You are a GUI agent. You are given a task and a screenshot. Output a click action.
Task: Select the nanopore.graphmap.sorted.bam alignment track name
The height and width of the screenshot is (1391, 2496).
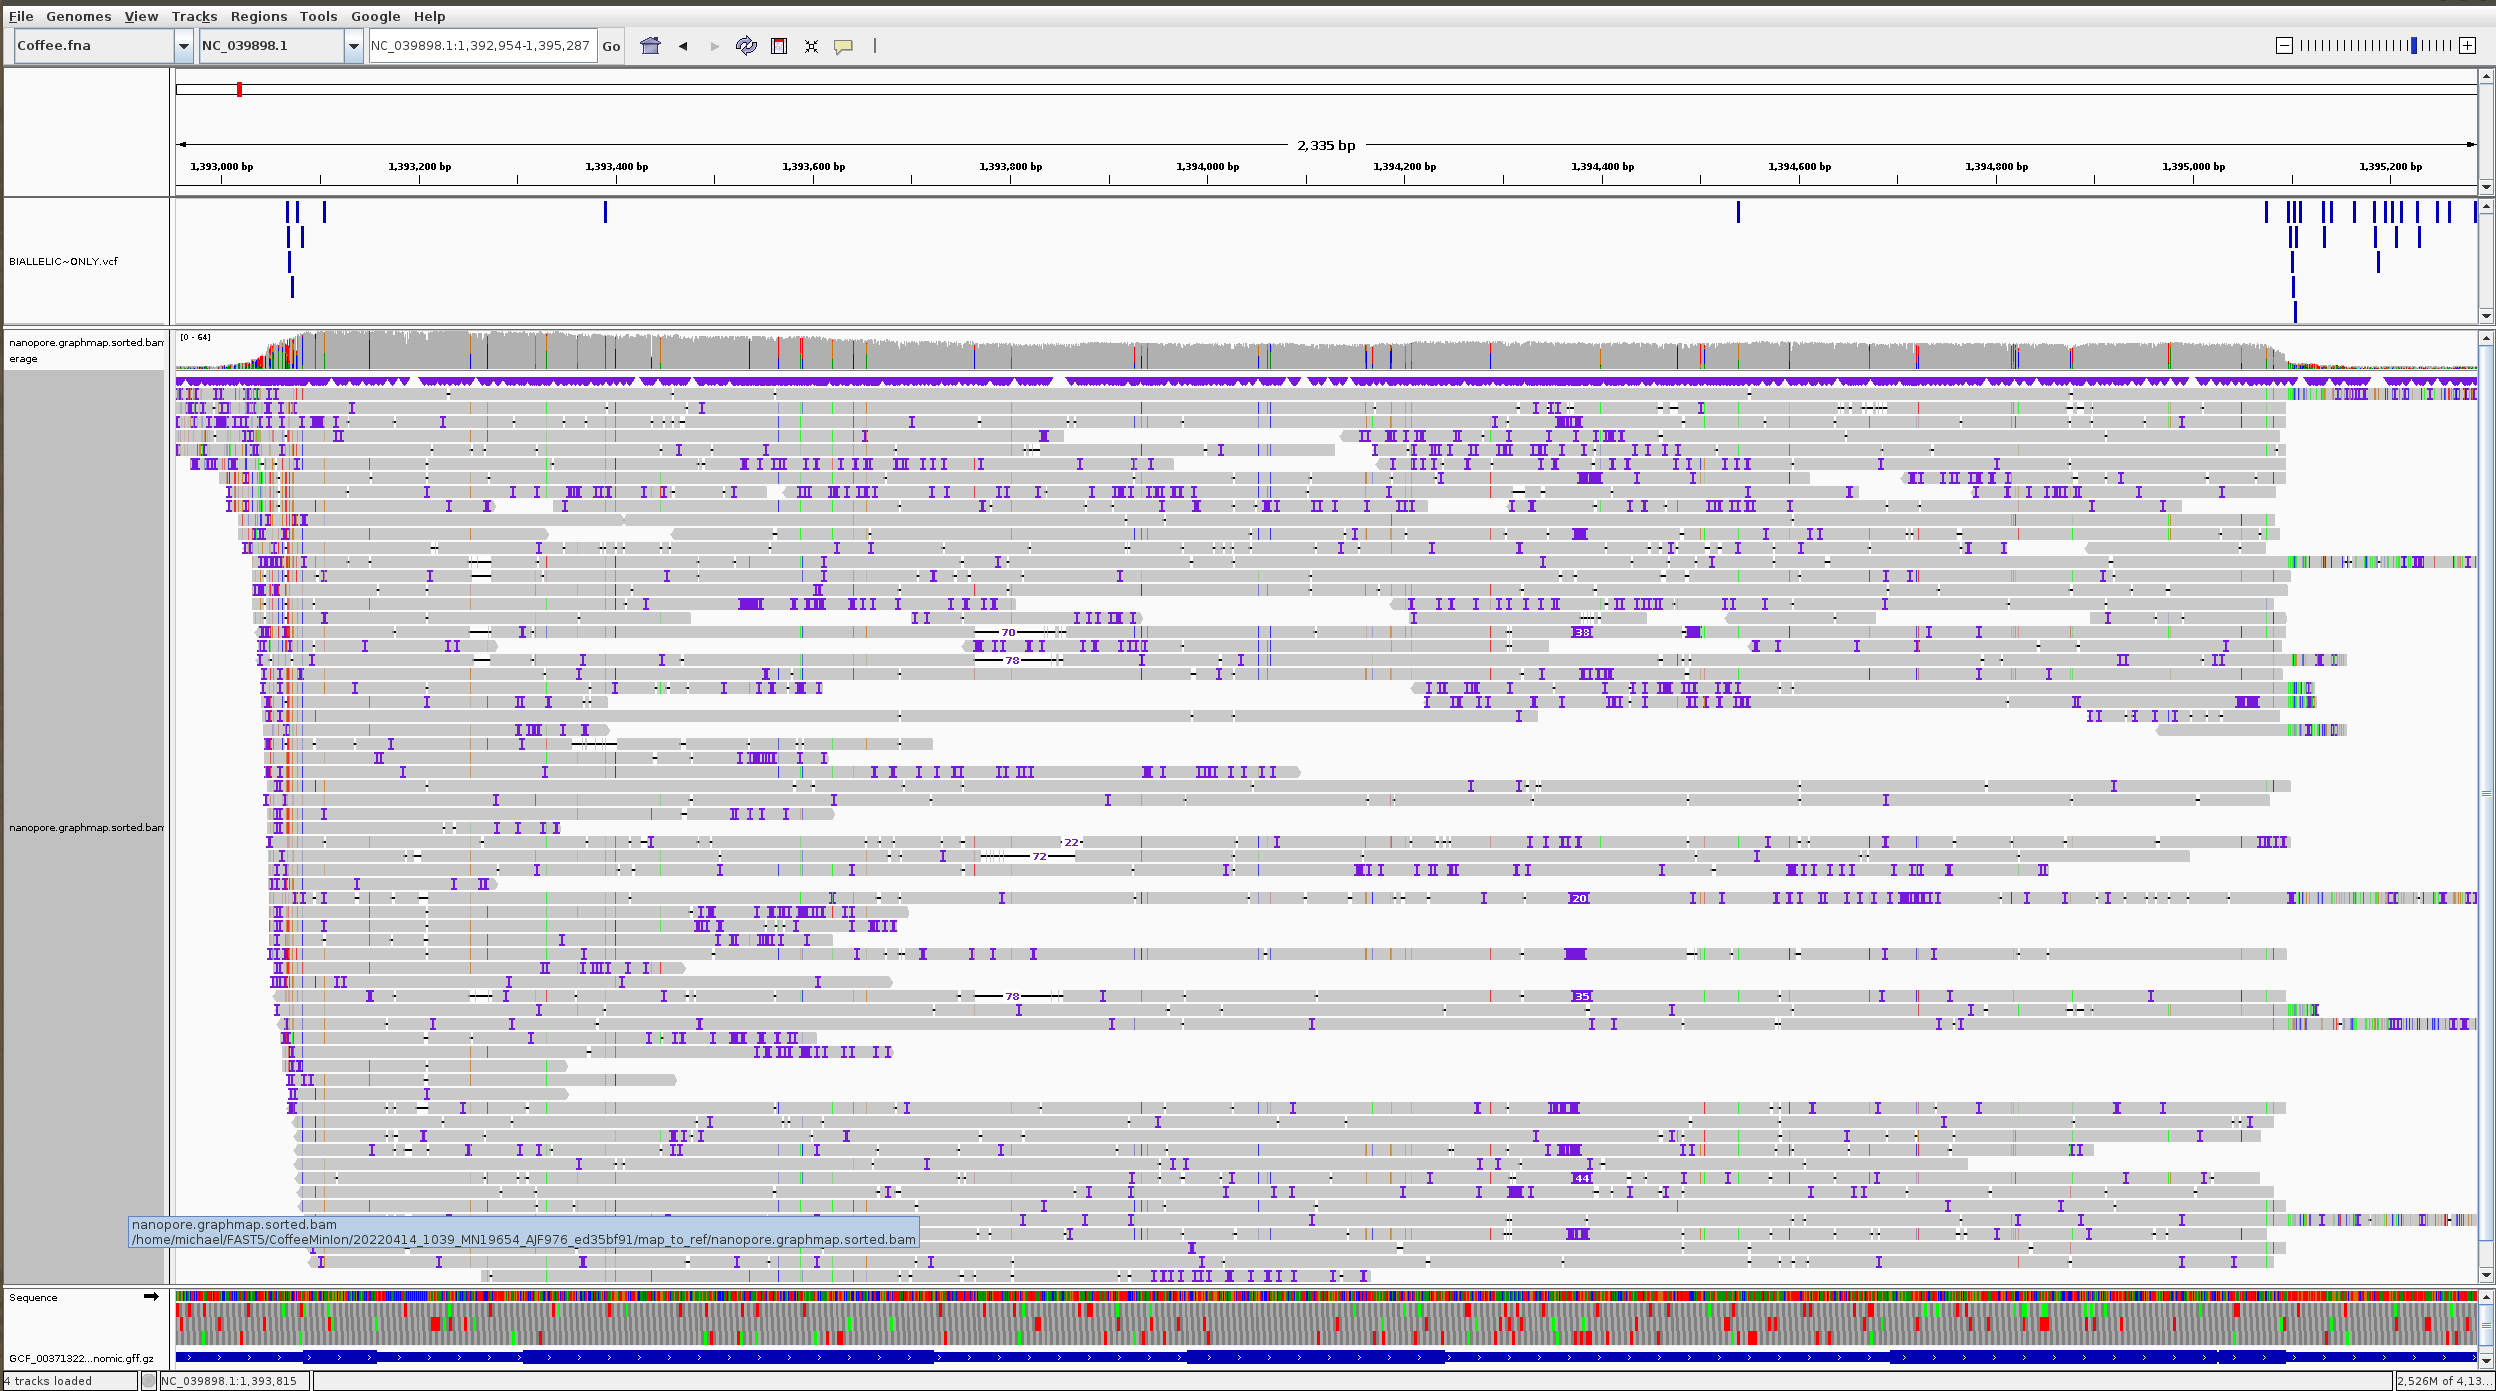(x=86, y=828)
